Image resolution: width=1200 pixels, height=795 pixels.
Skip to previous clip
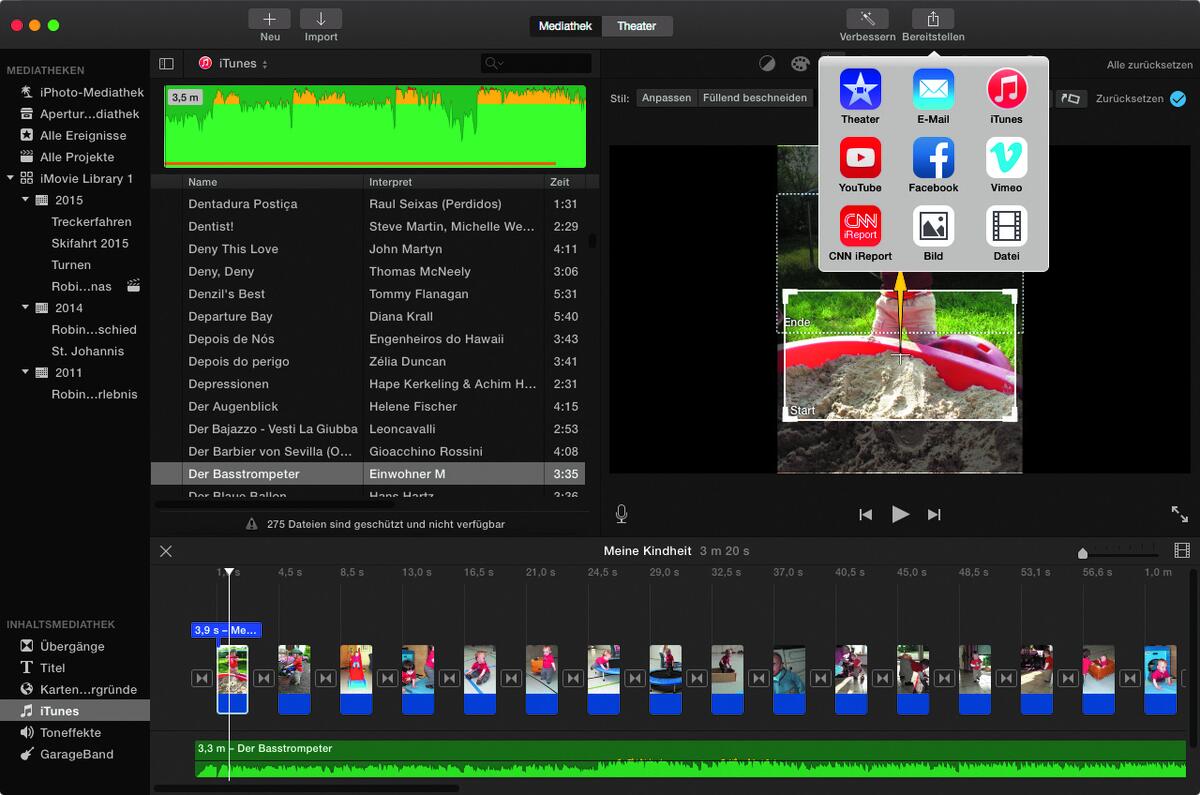click(x=866, y=514)
